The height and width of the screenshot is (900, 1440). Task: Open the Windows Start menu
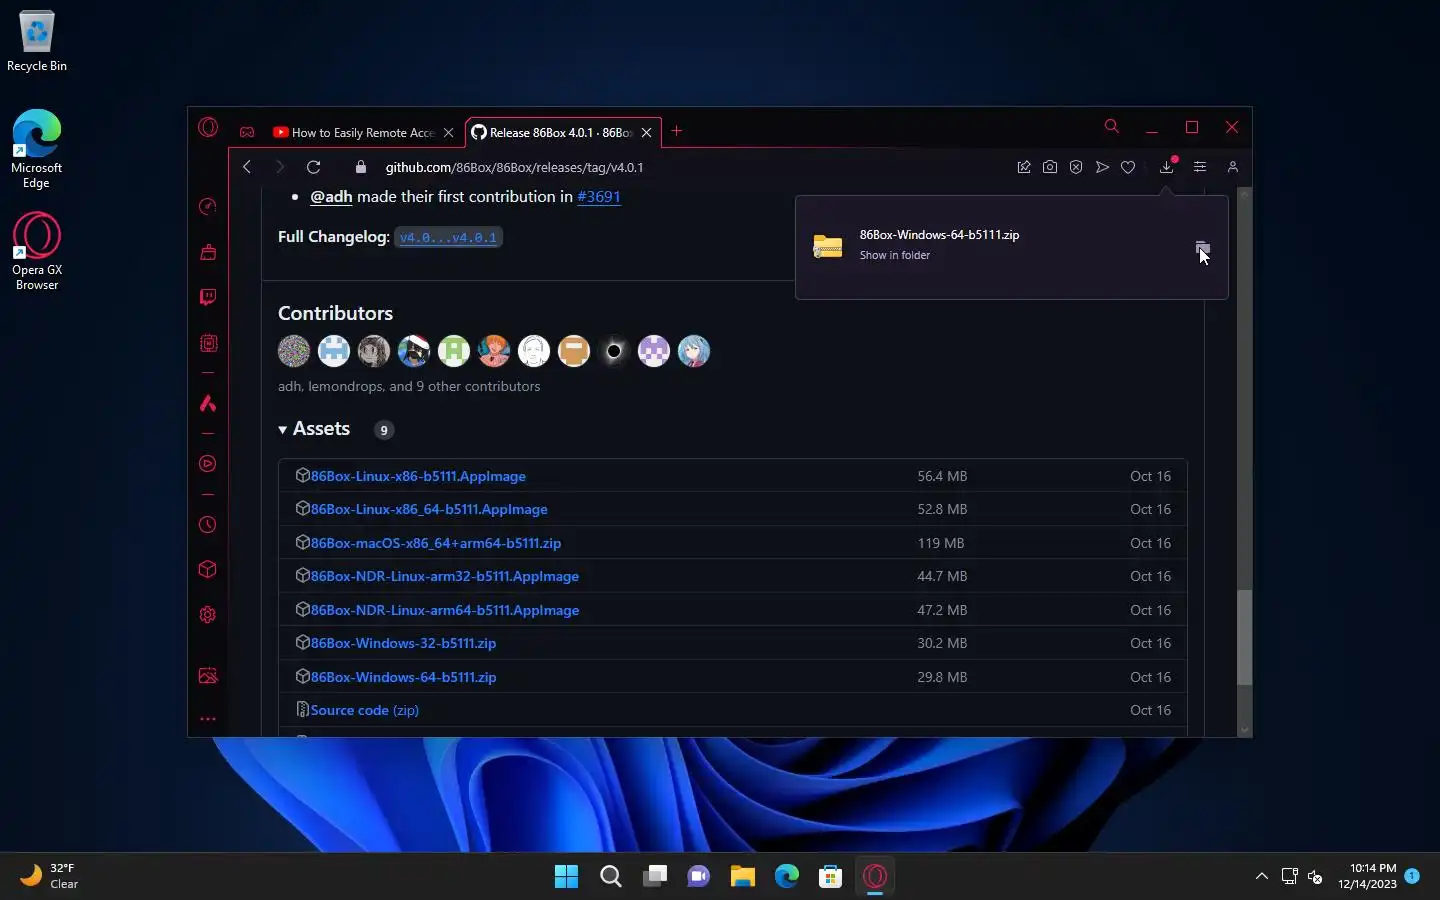[x=566, y=876]
